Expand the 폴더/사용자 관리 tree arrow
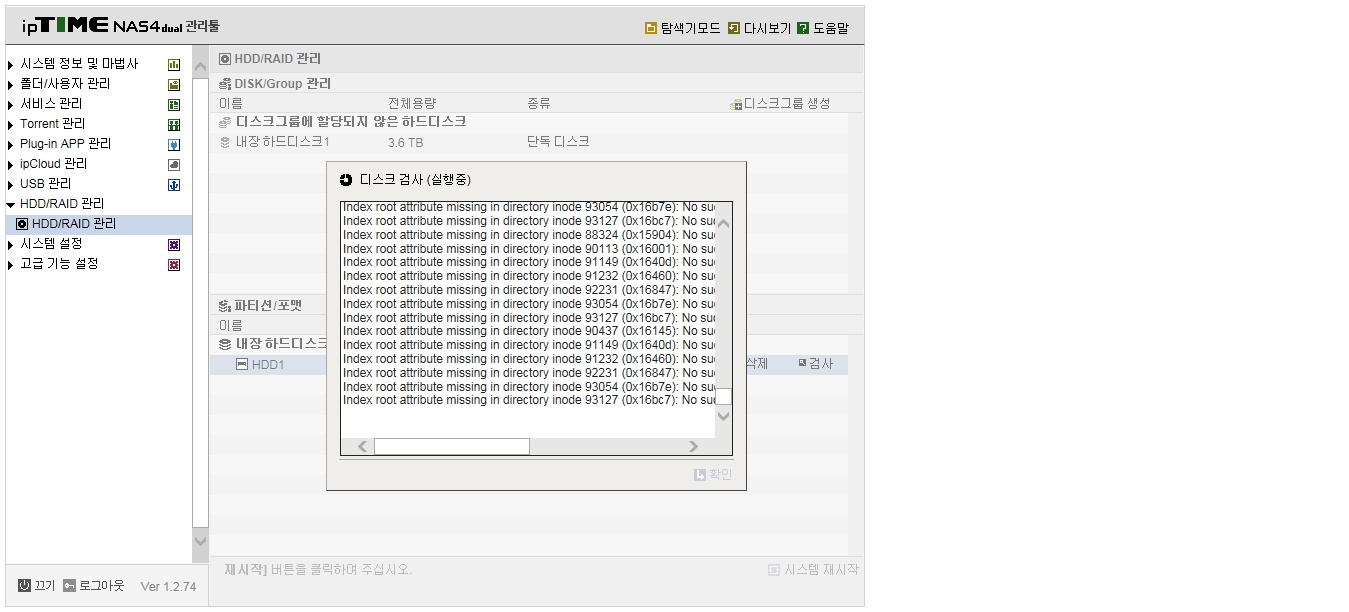This screenshot has width=1349, height=612. [x=11, y=85]
